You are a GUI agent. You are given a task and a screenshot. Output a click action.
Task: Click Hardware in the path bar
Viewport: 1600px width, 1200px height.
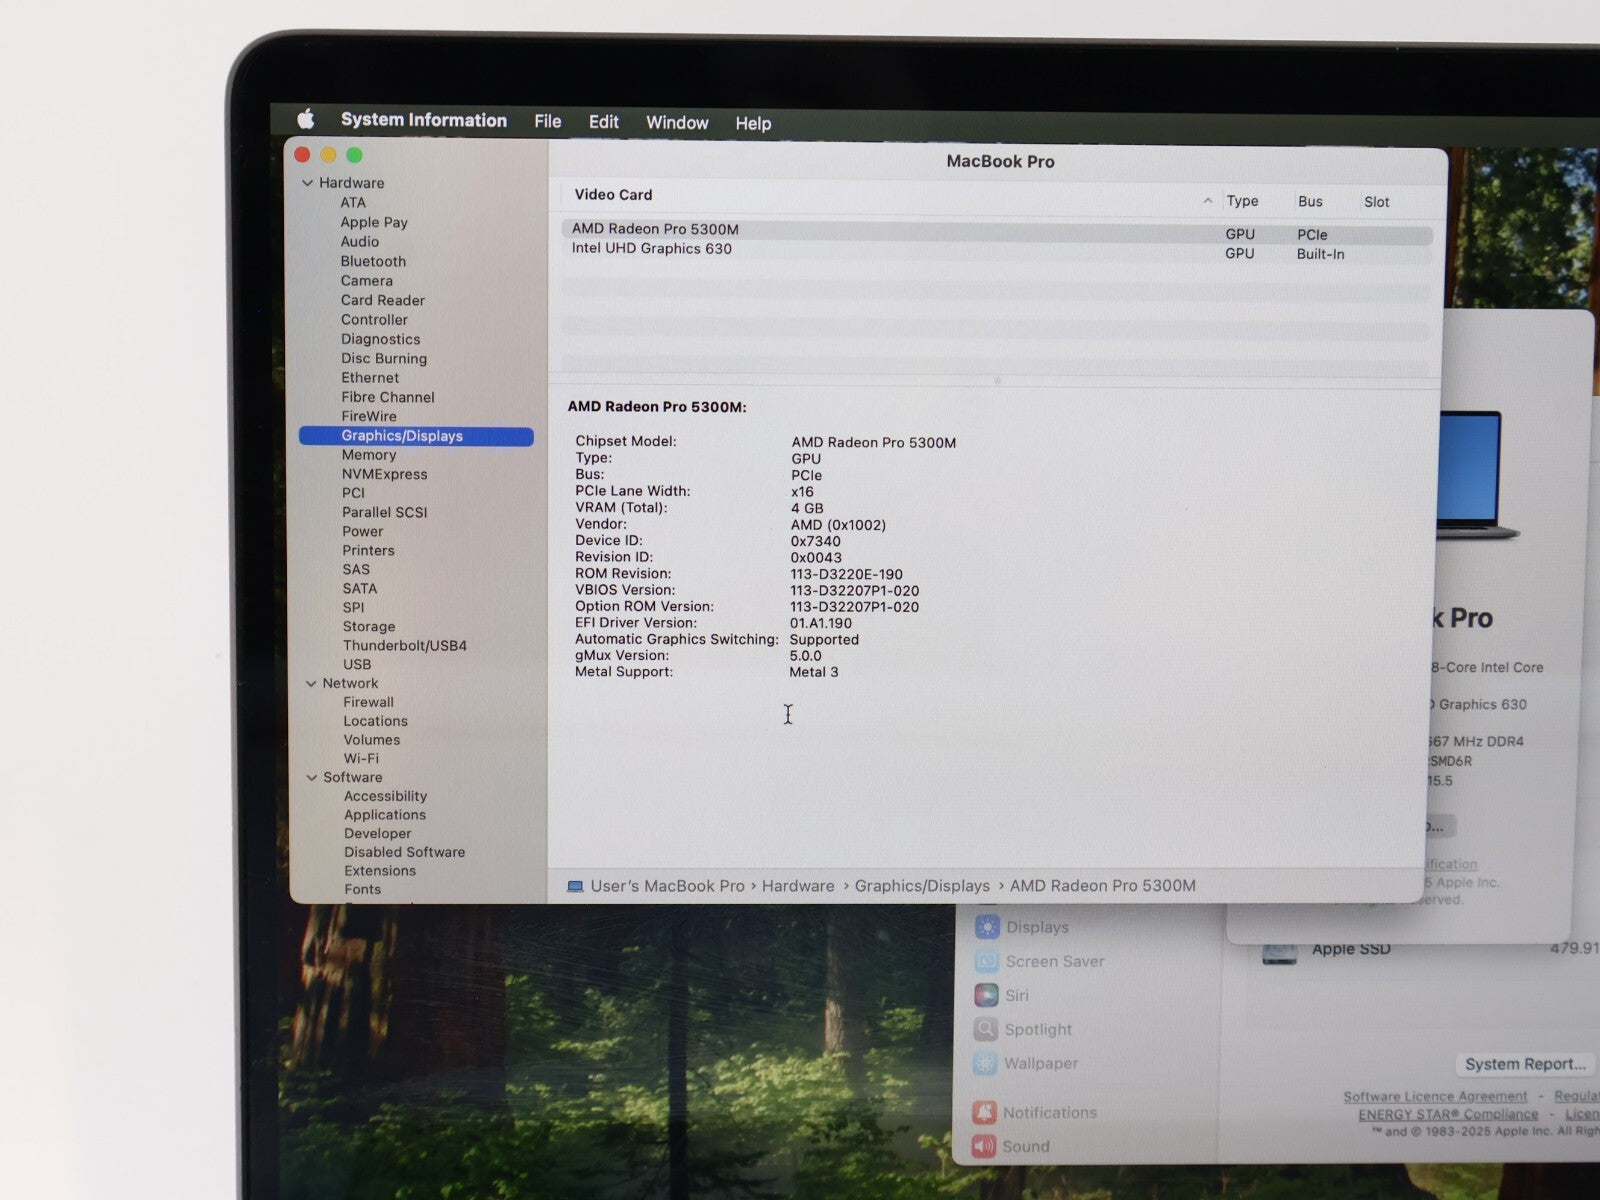[x=798, y=886]
